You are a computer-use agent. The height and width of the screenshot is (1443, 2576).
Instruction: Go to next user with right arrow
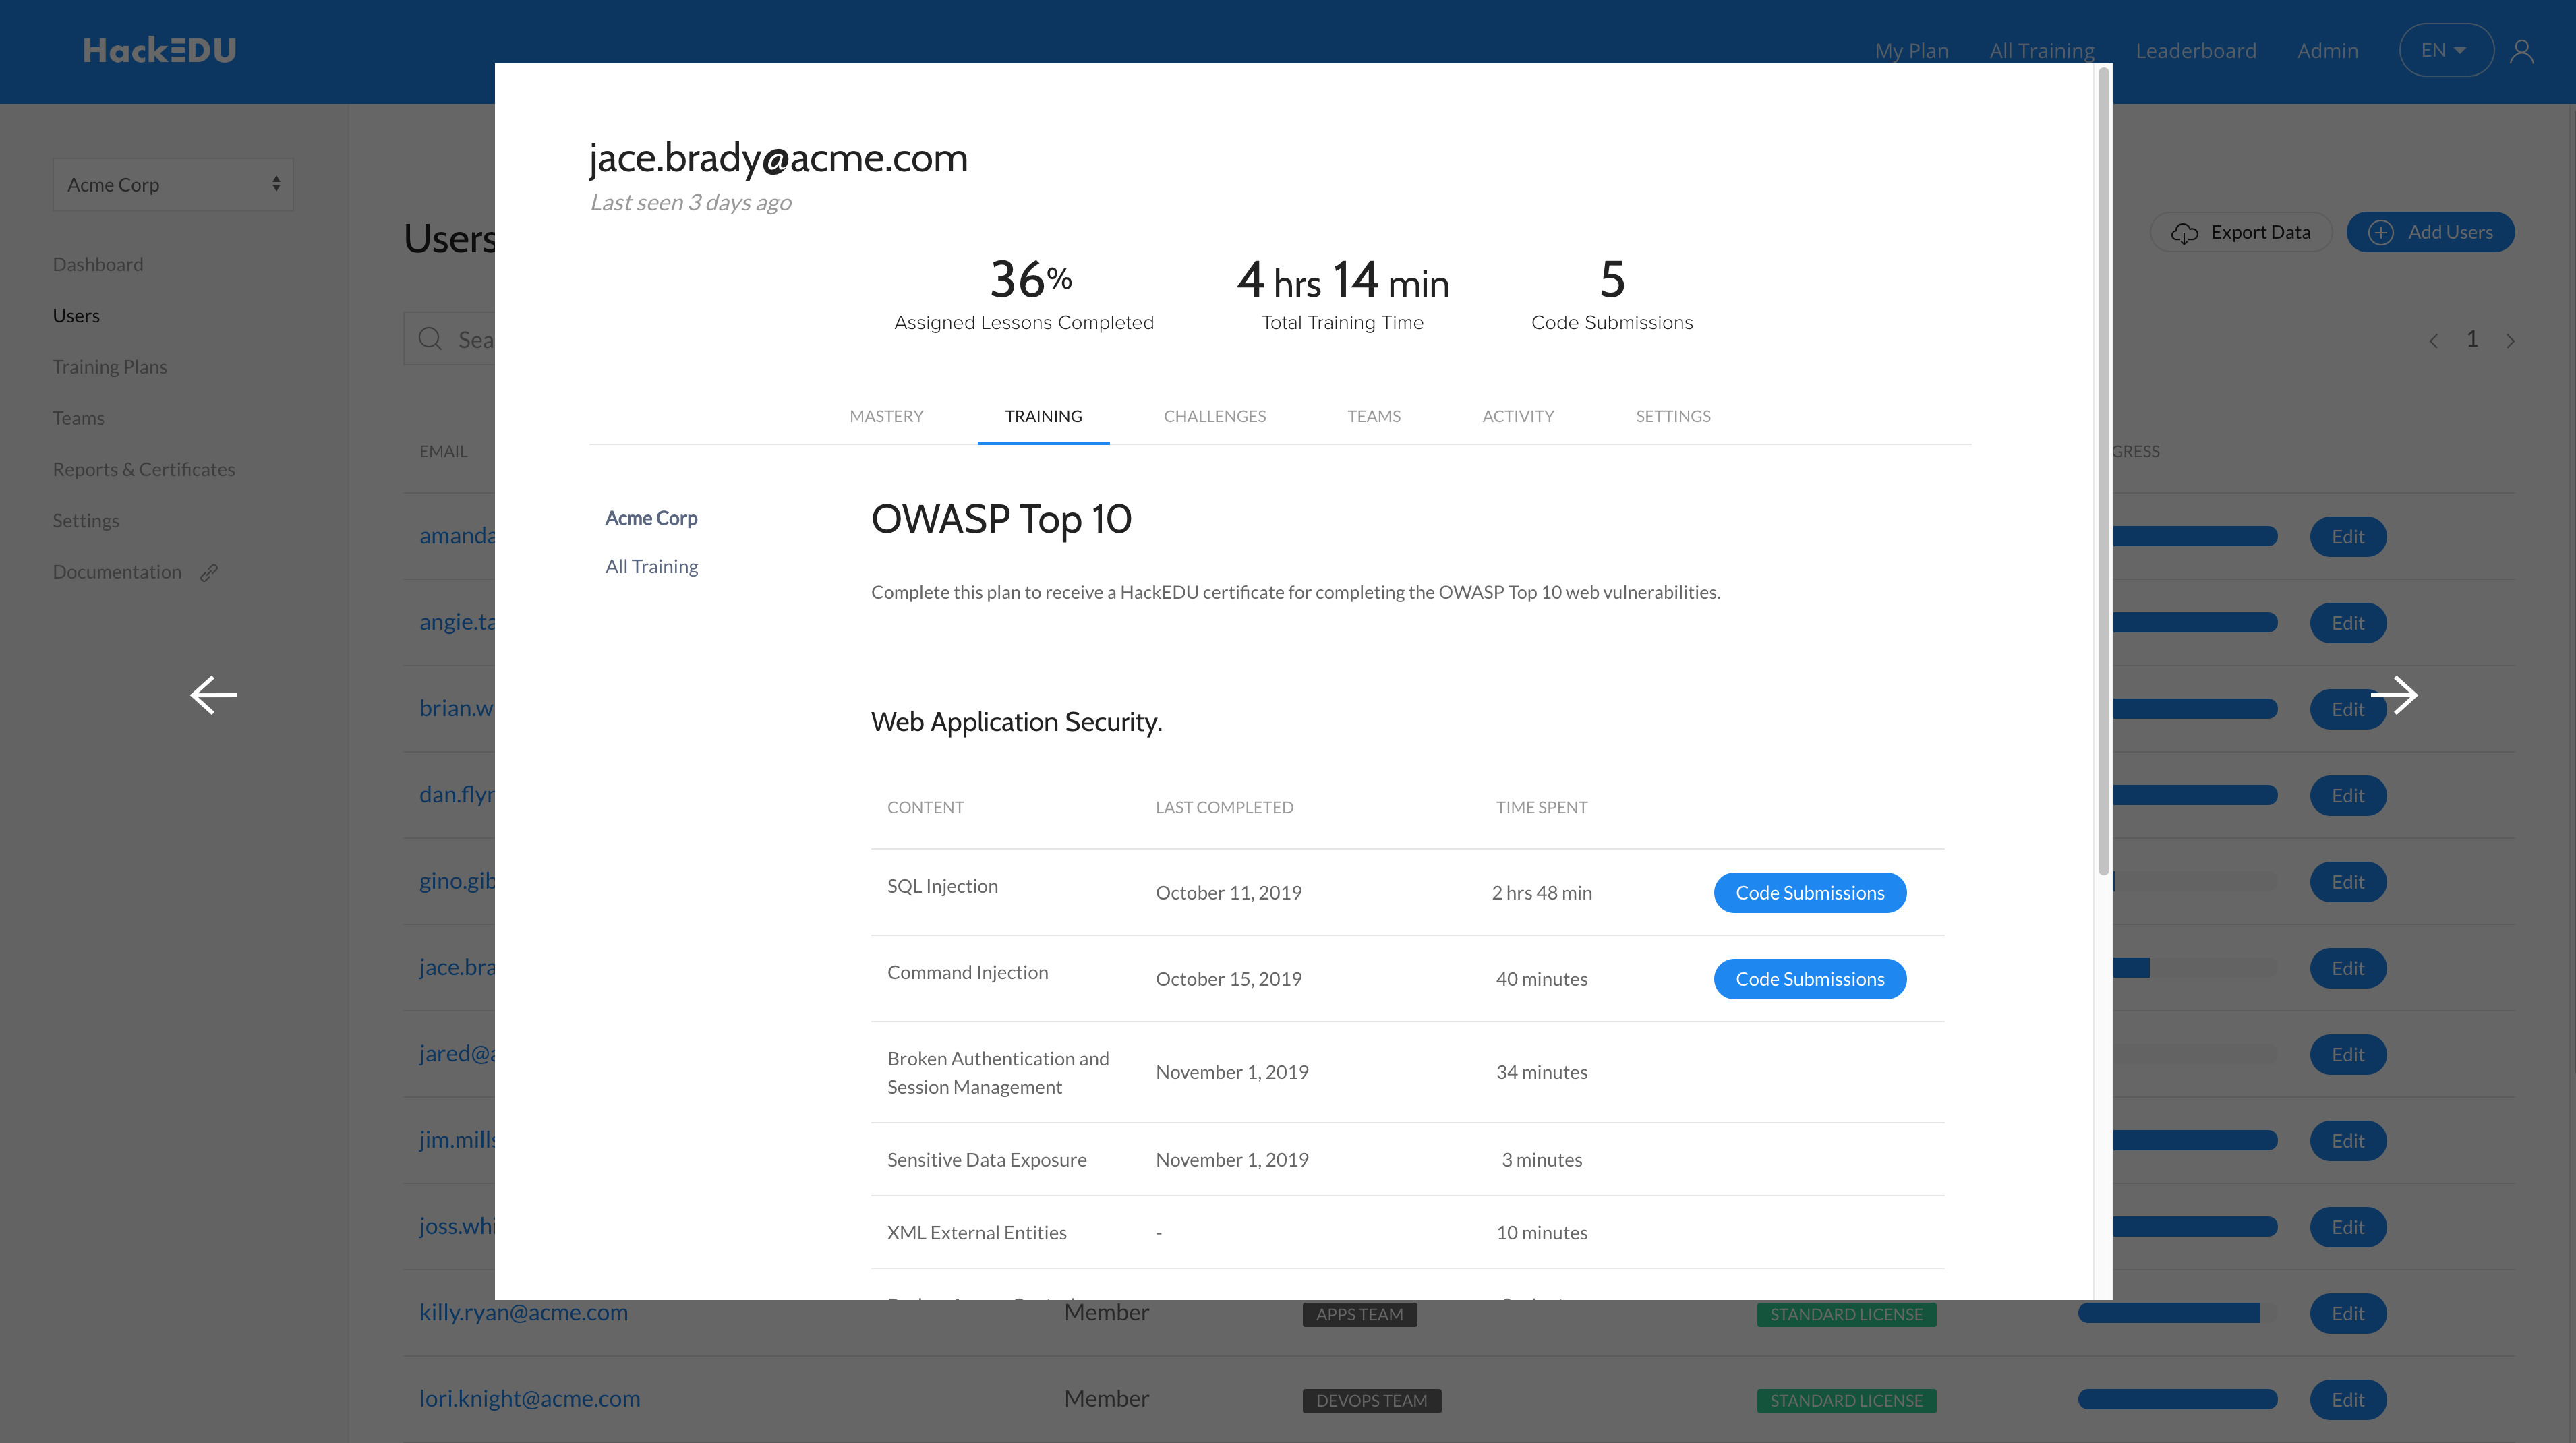[2394, 695]
